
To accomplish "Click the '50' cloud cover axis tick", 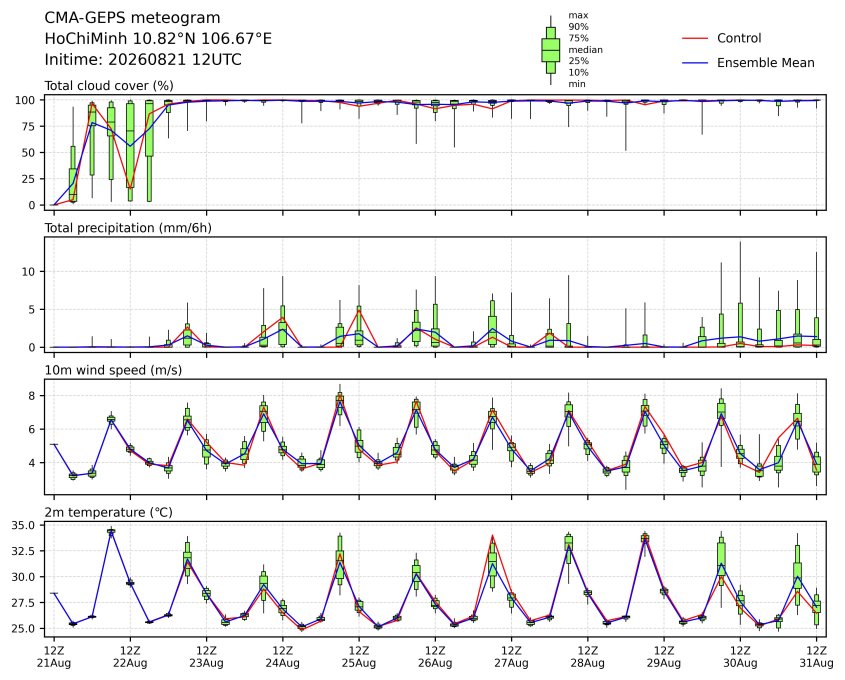I will 29,152.
